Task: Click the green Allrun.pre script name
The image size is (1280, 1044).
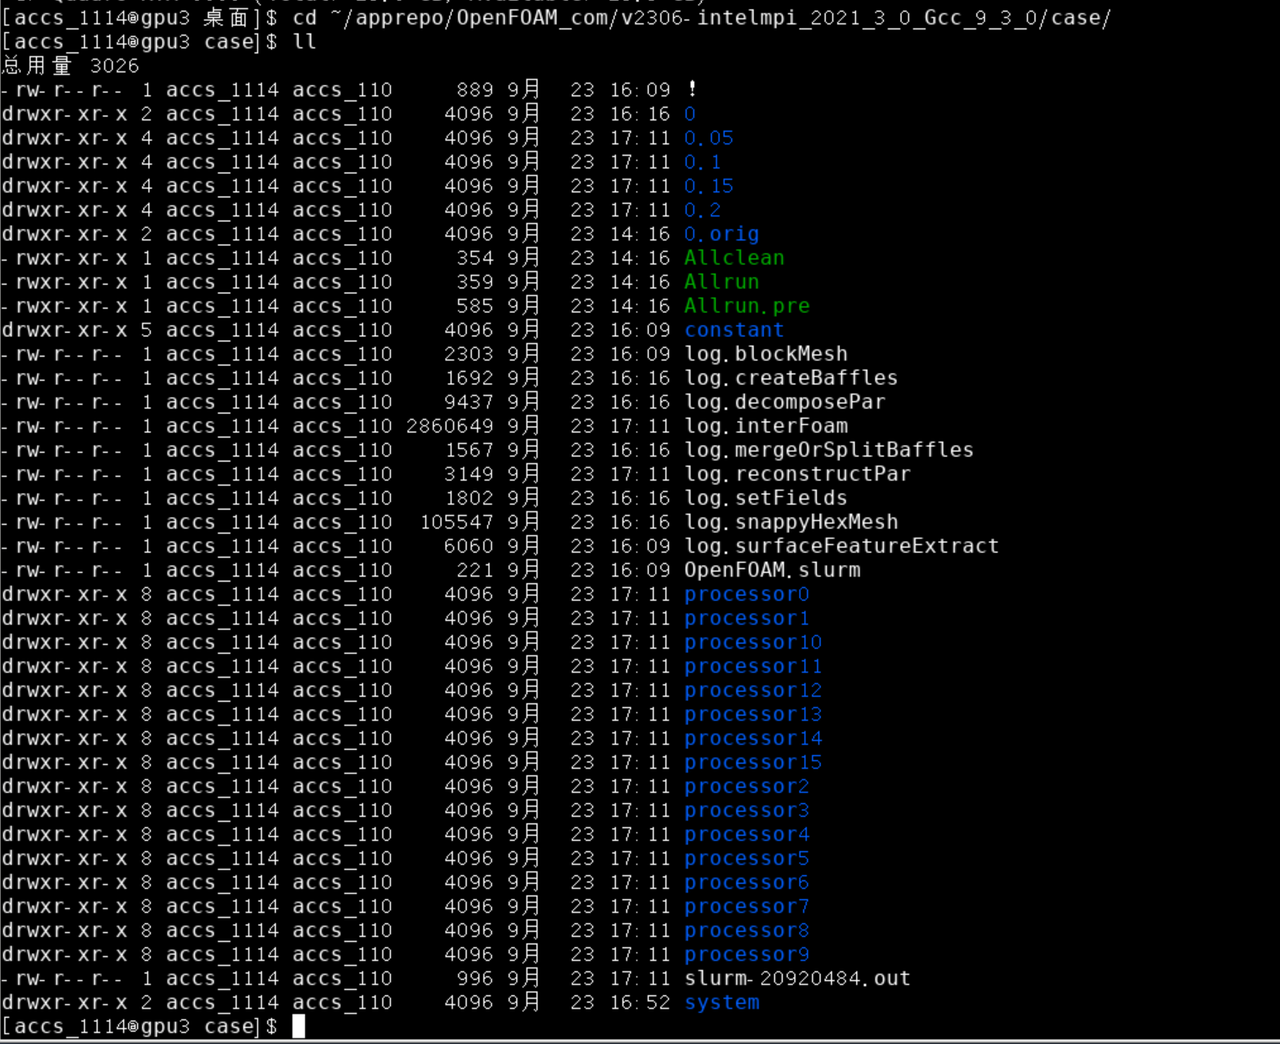Action: (746, 306)
